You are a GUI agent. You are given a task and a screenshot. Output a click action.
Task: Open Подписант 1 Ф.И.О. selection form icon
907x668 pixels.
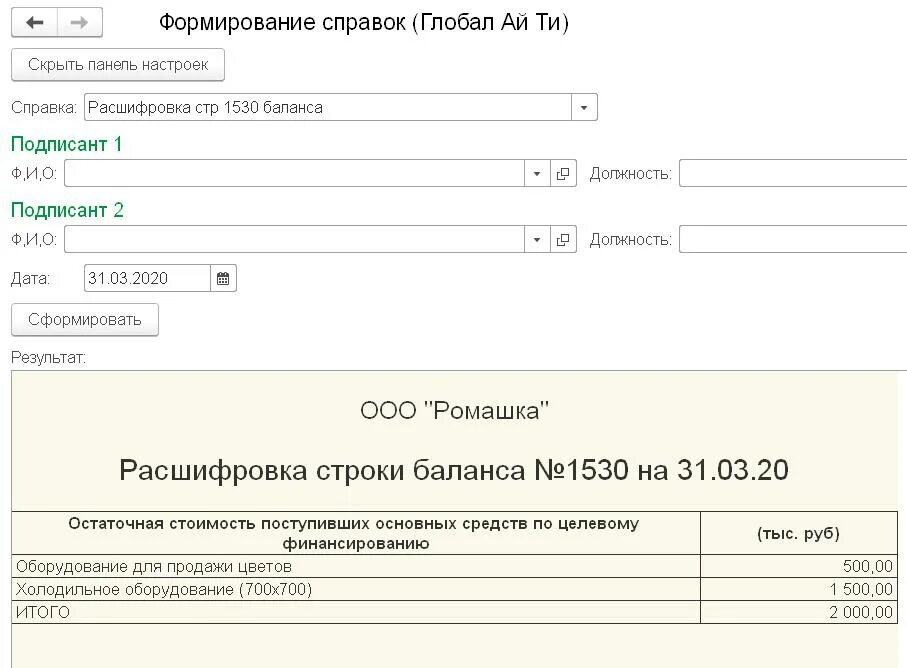[563, 174]
